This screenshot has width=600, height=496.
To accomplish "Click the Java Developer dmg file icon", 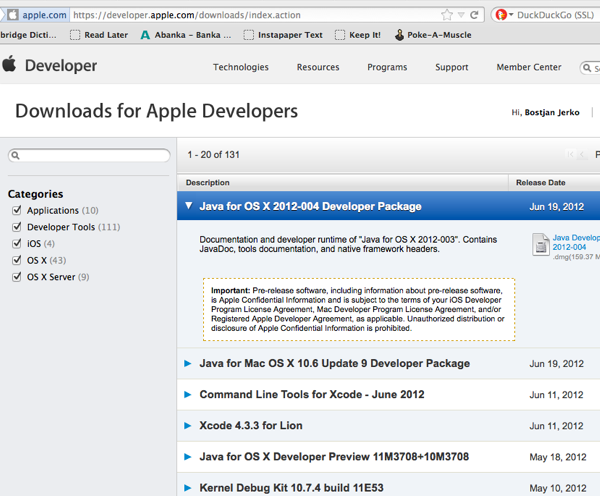I will (541, 244).
